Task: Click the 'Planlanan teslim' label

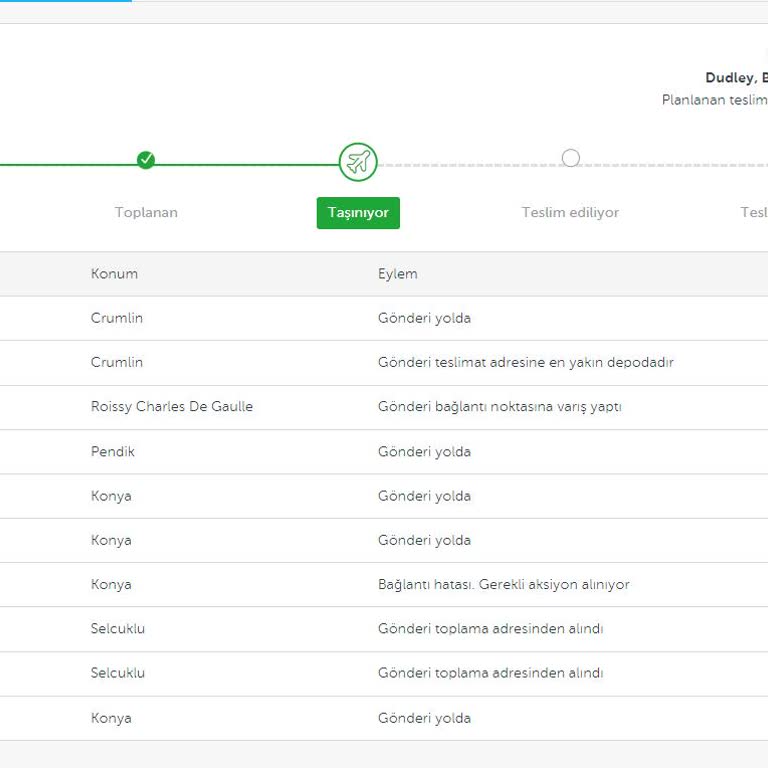Action: pyautogui.click(x=713, y=100)
